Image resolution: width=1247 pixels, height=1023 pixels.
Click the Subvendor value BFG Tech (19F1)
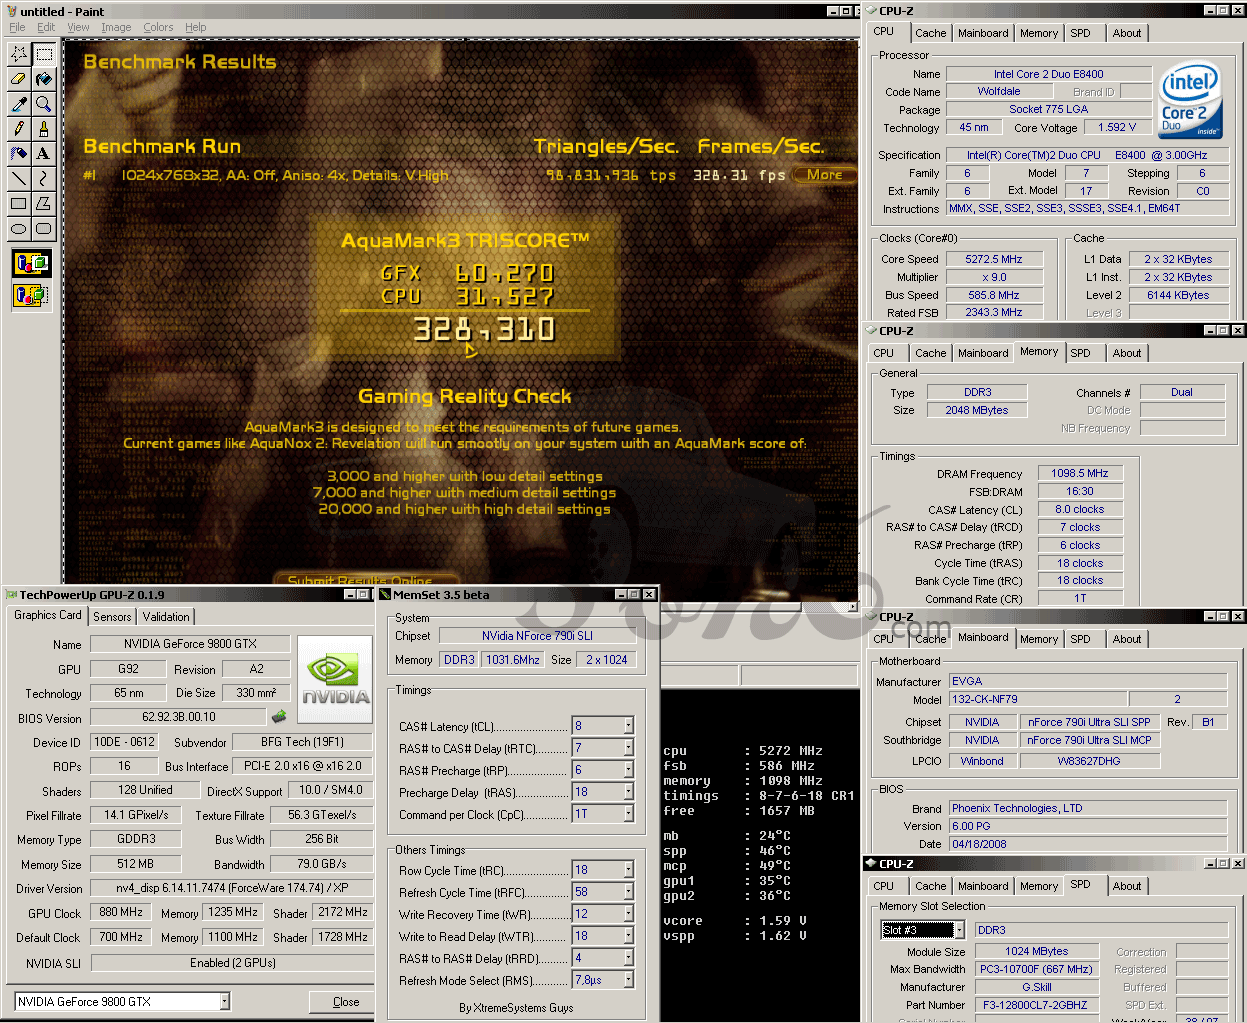302,742
